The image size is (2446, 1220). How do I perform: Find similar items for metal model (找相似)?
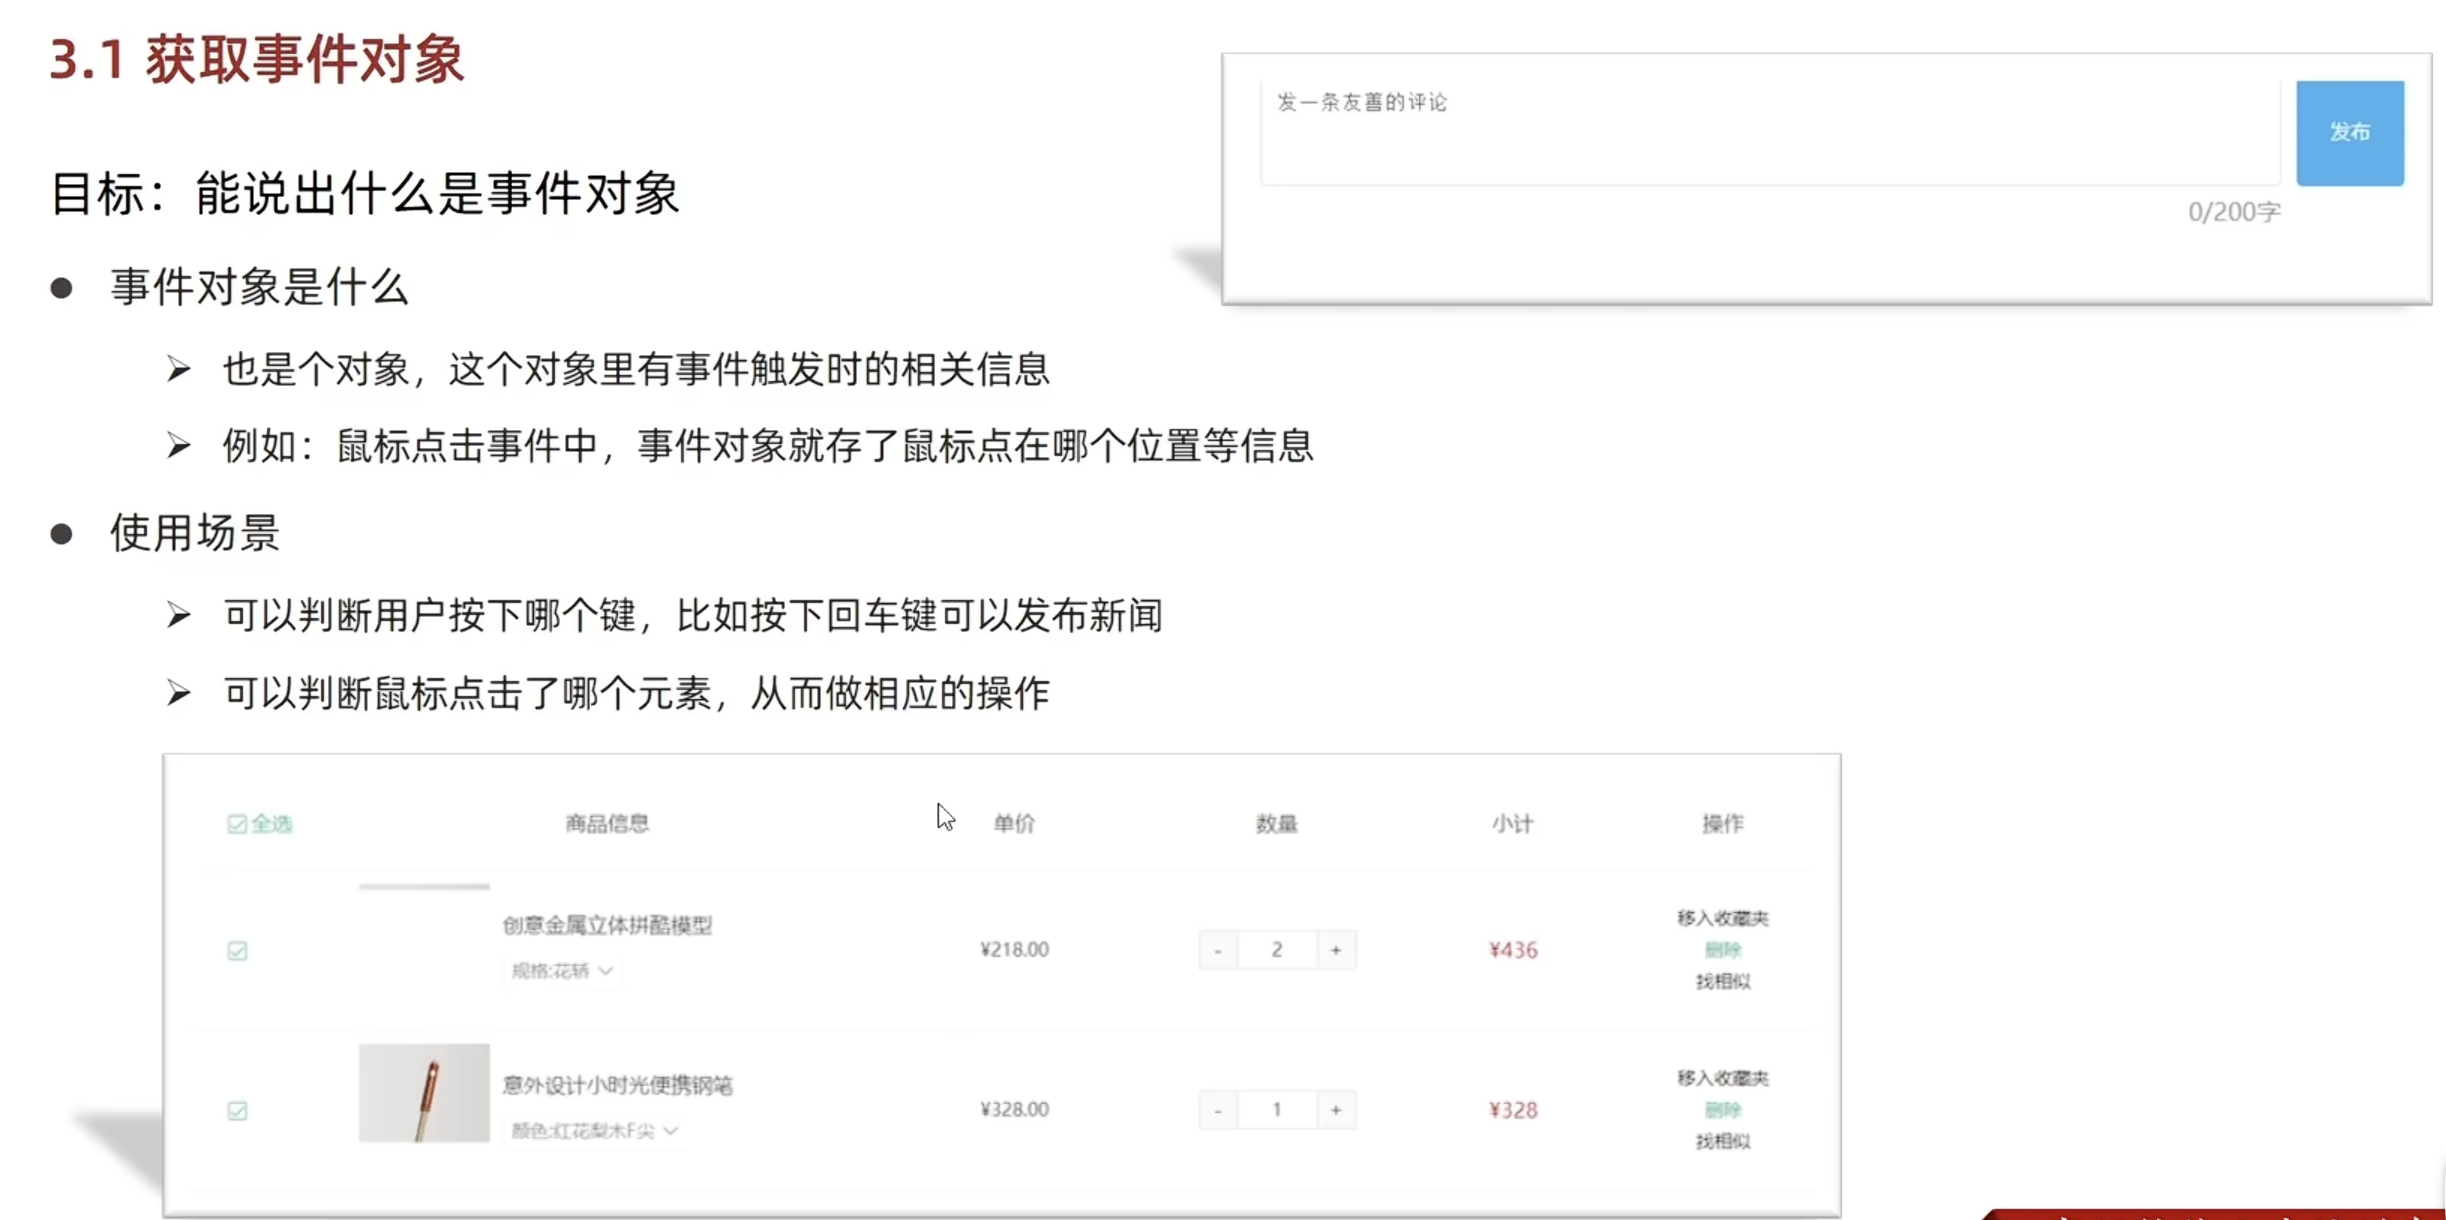click(x=1722, y=982)
